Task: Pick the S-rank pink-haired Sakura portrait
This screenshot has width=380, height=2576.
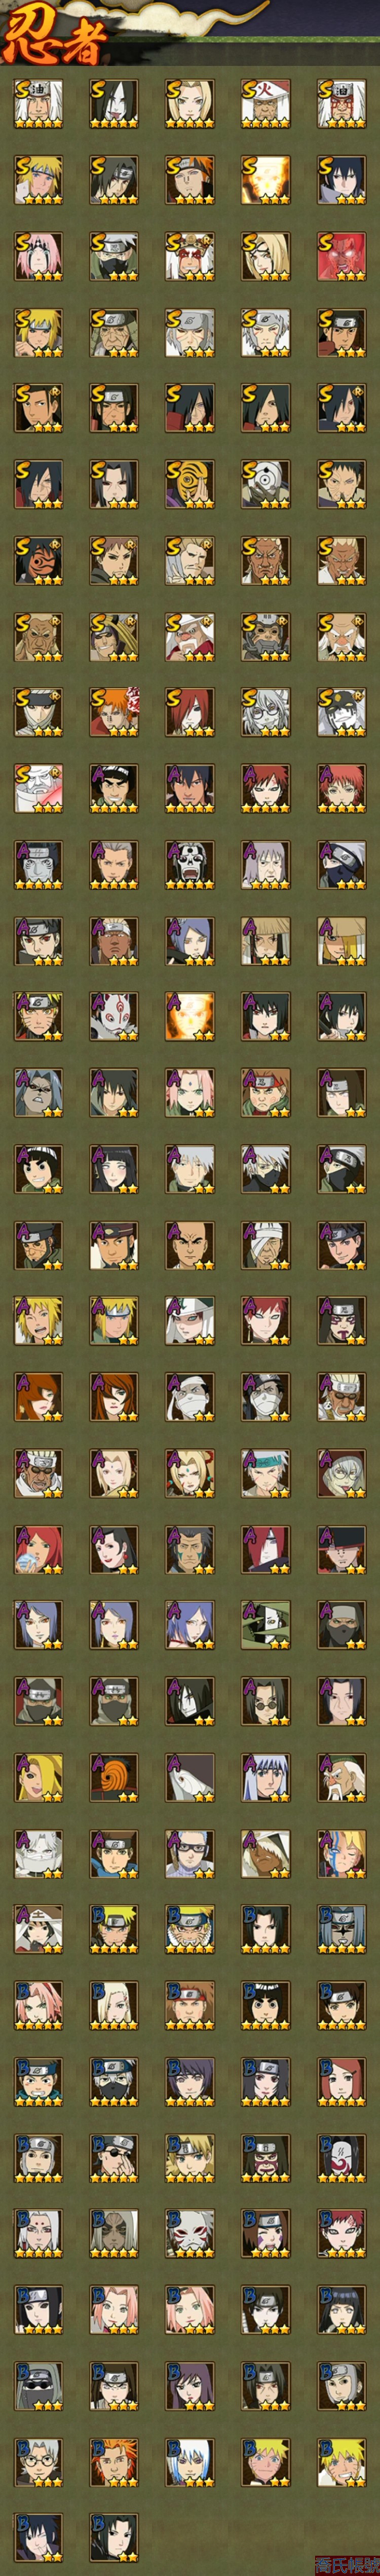Action: coord(38,256)
